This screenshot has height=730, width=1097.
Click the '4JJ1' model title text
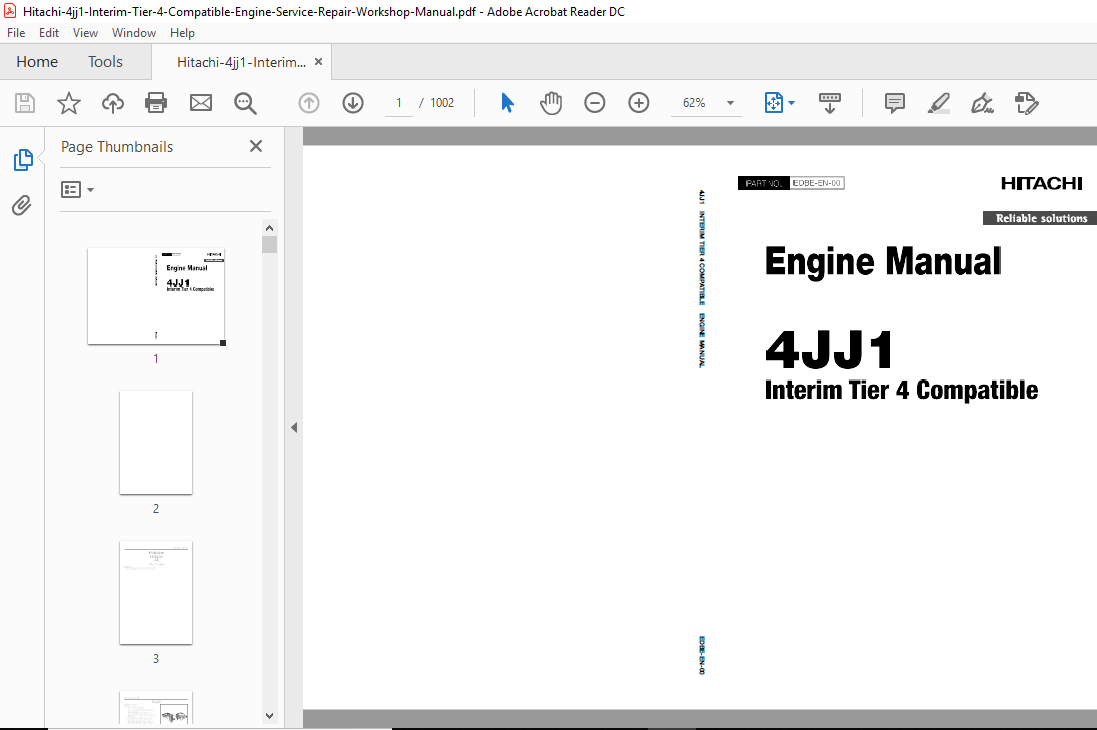coord(829,349)
